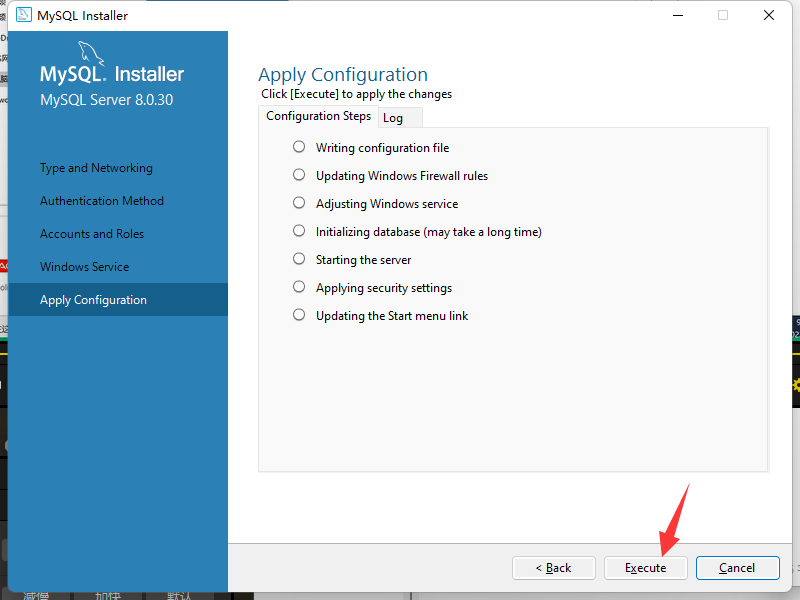Click the Writing configuration file status circle
This screenshot has width=800, height=600.
(x=299, y=147)
